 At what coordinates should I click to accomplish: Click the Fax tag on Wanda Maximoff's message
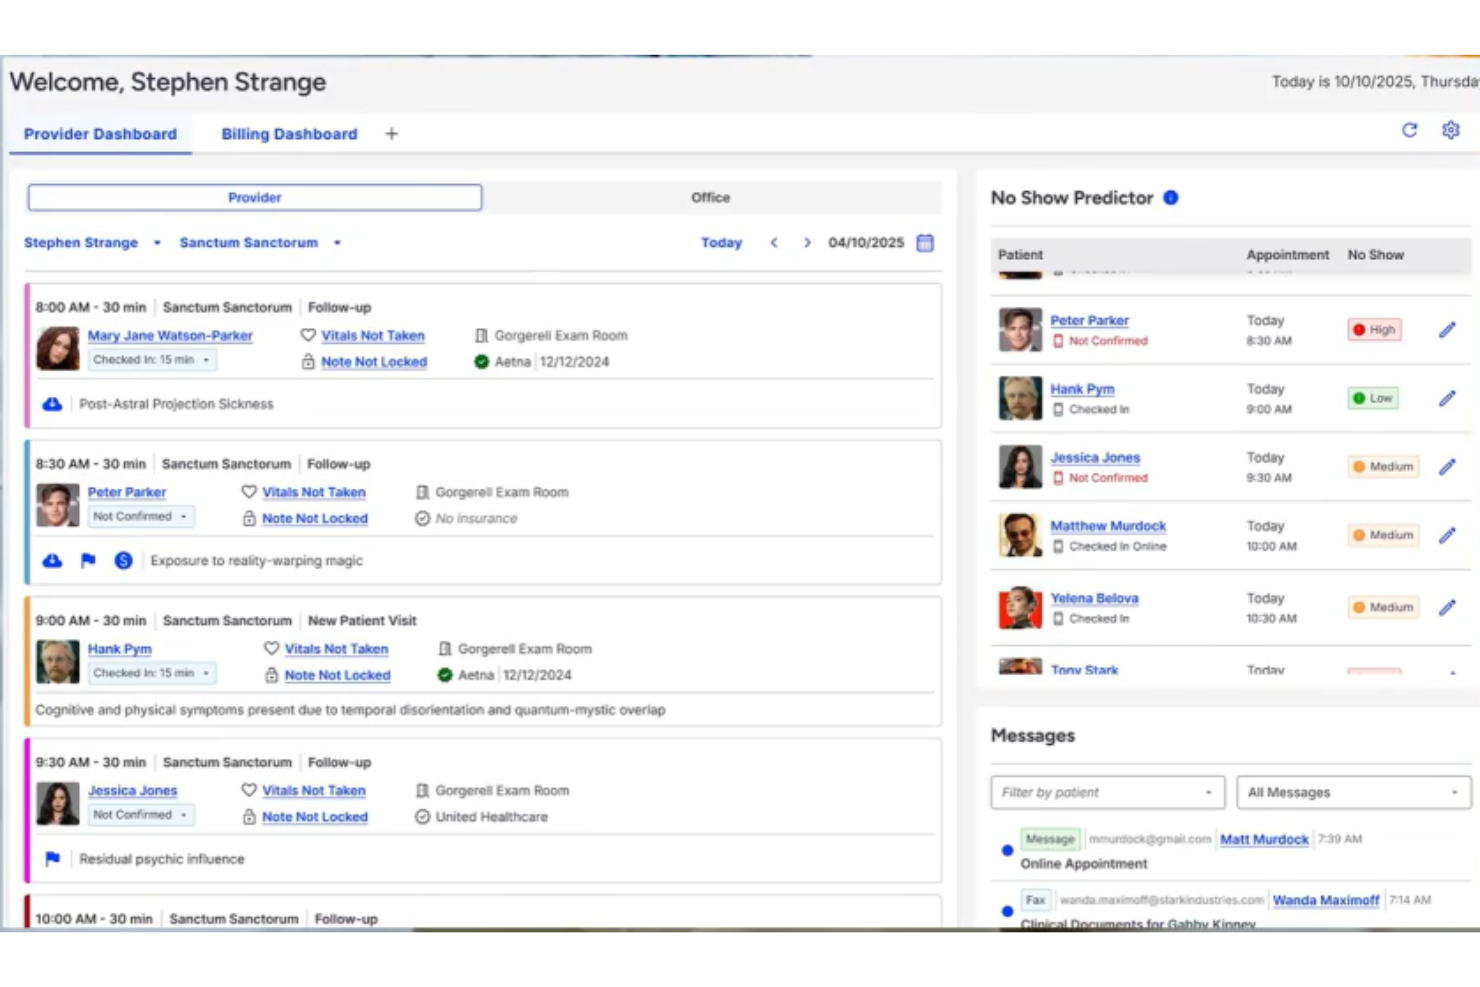1035,900
